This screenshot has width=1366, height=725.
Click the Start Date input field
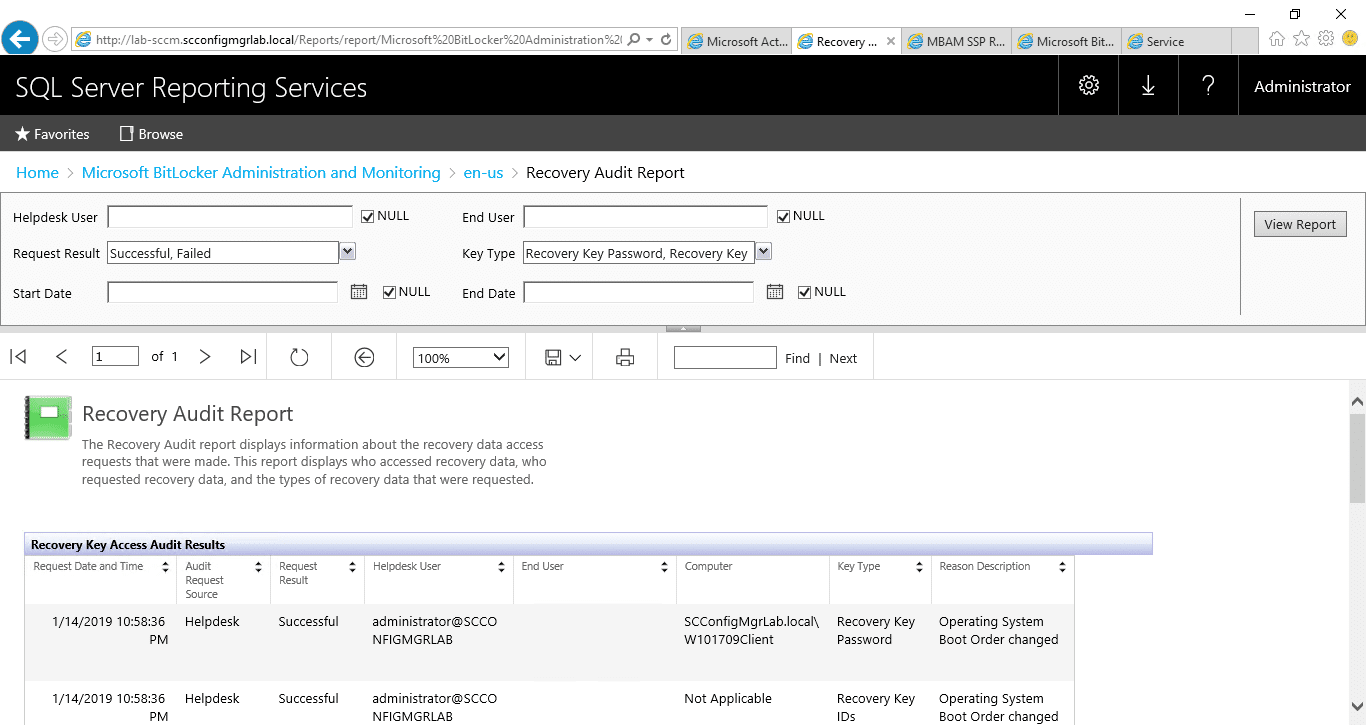tap(222, 292)
